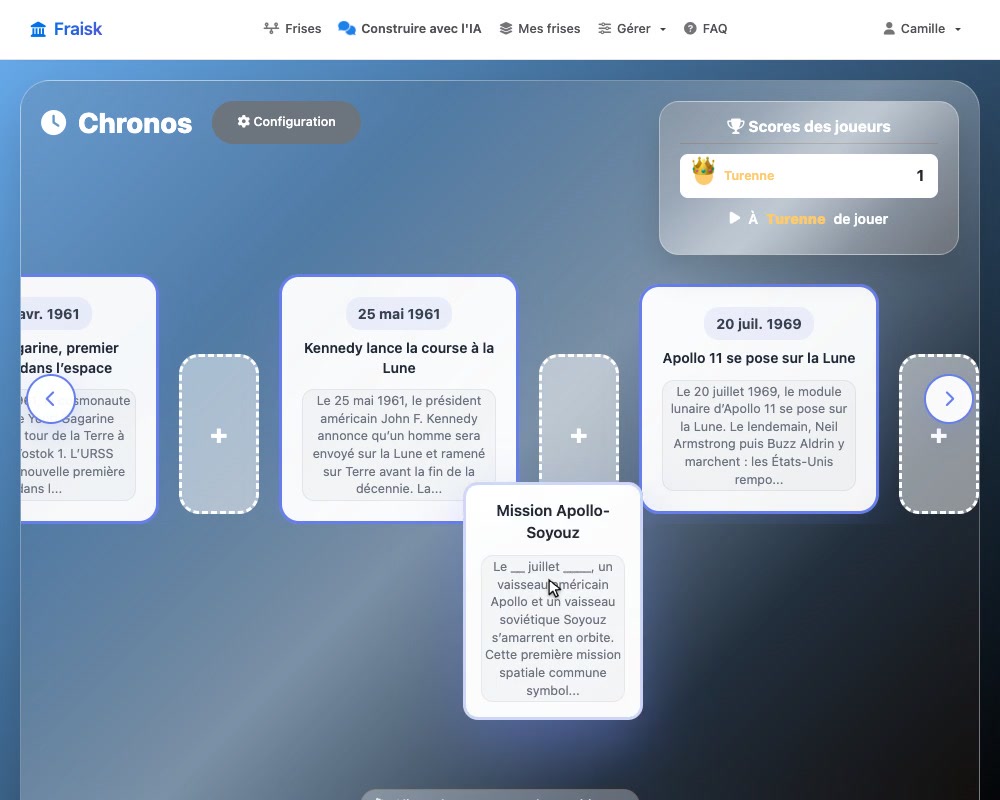The width and height of the screenshot is (1000, 800).
Task: Click the Apollo 11 card description text
Action: 759,435
